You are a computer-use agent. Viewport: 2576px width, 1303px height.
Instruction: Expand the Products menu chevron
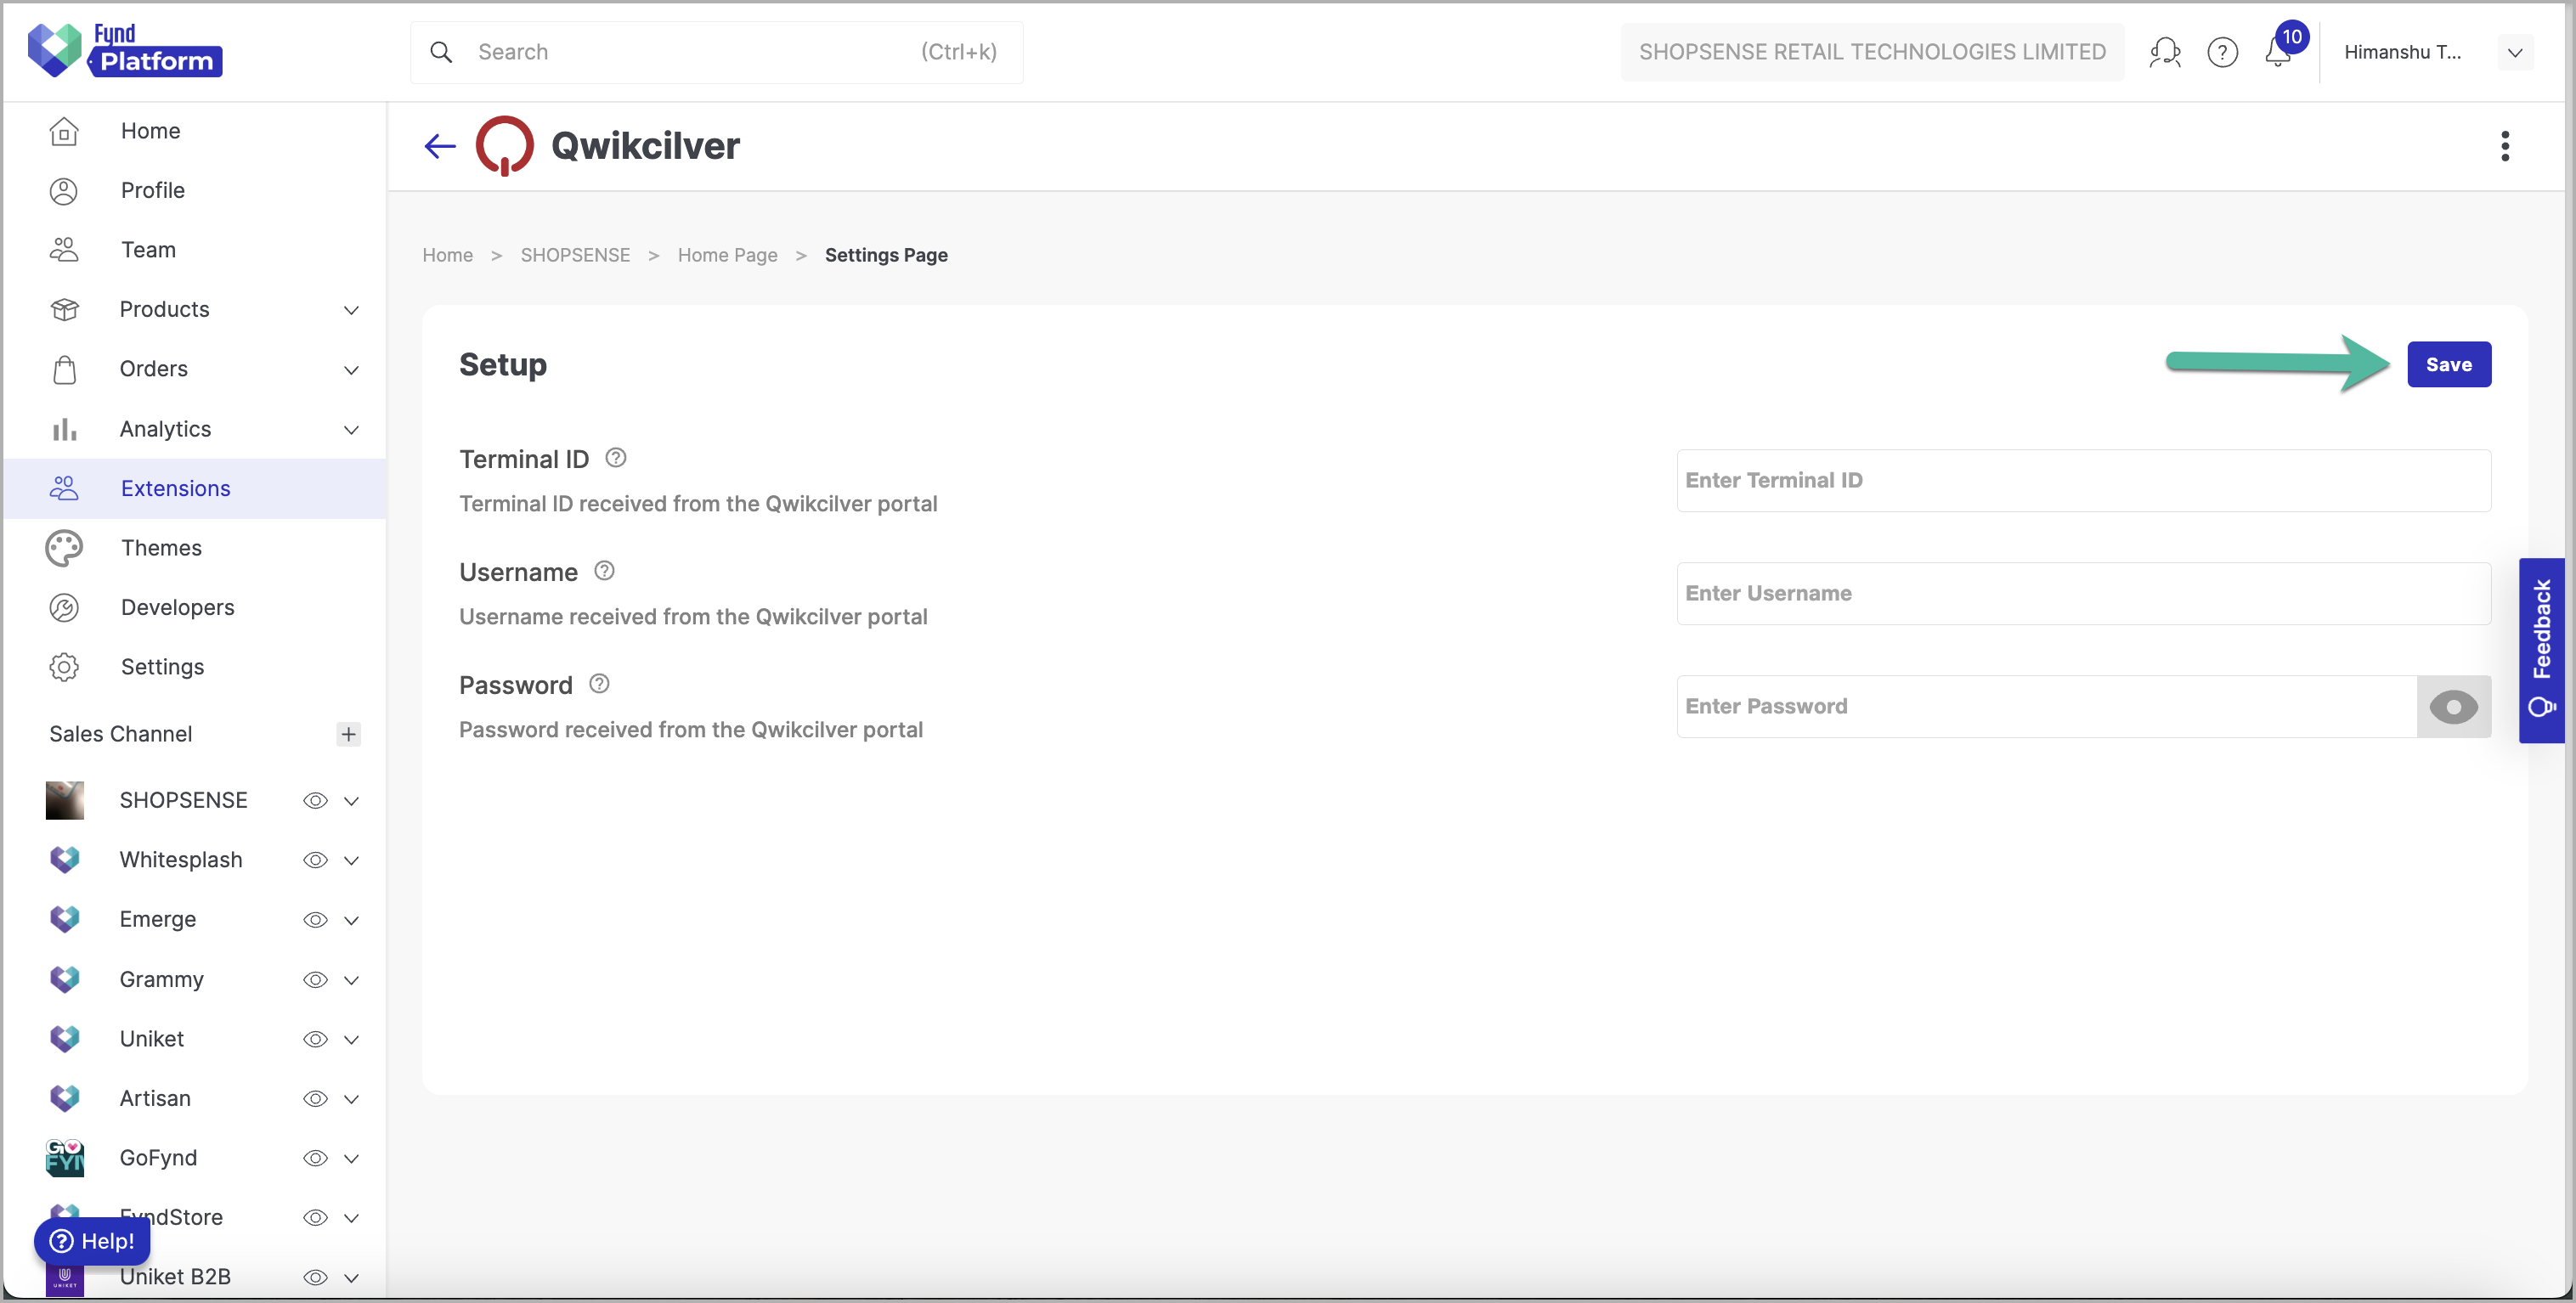point(351,310)
